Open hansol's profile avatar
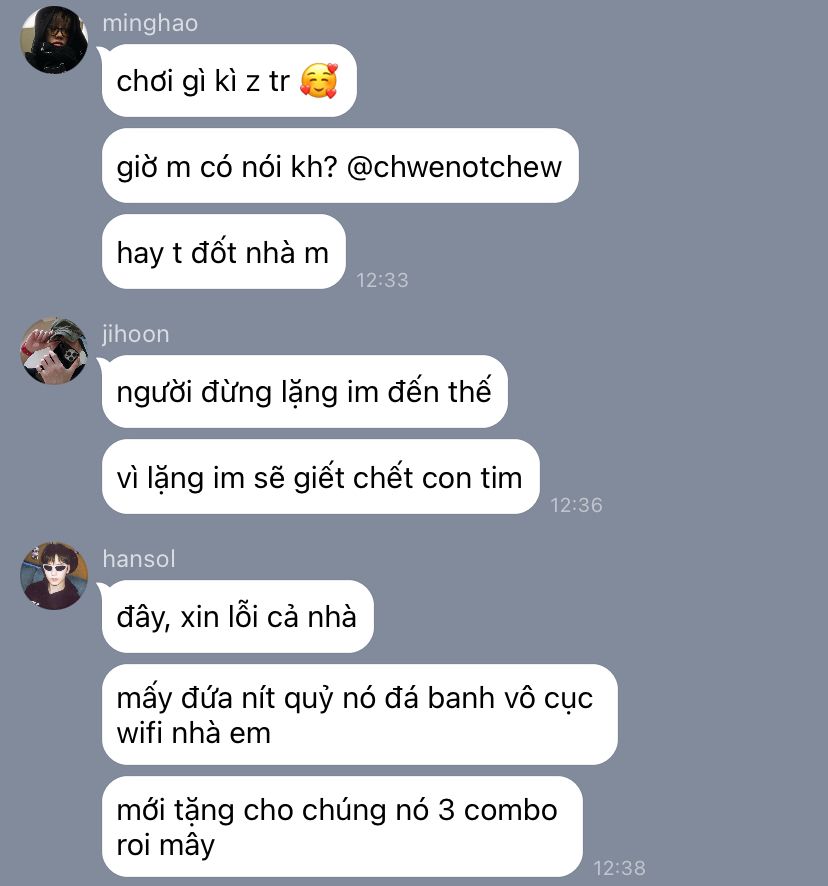 pyautogui.click(x=54, y=575)
